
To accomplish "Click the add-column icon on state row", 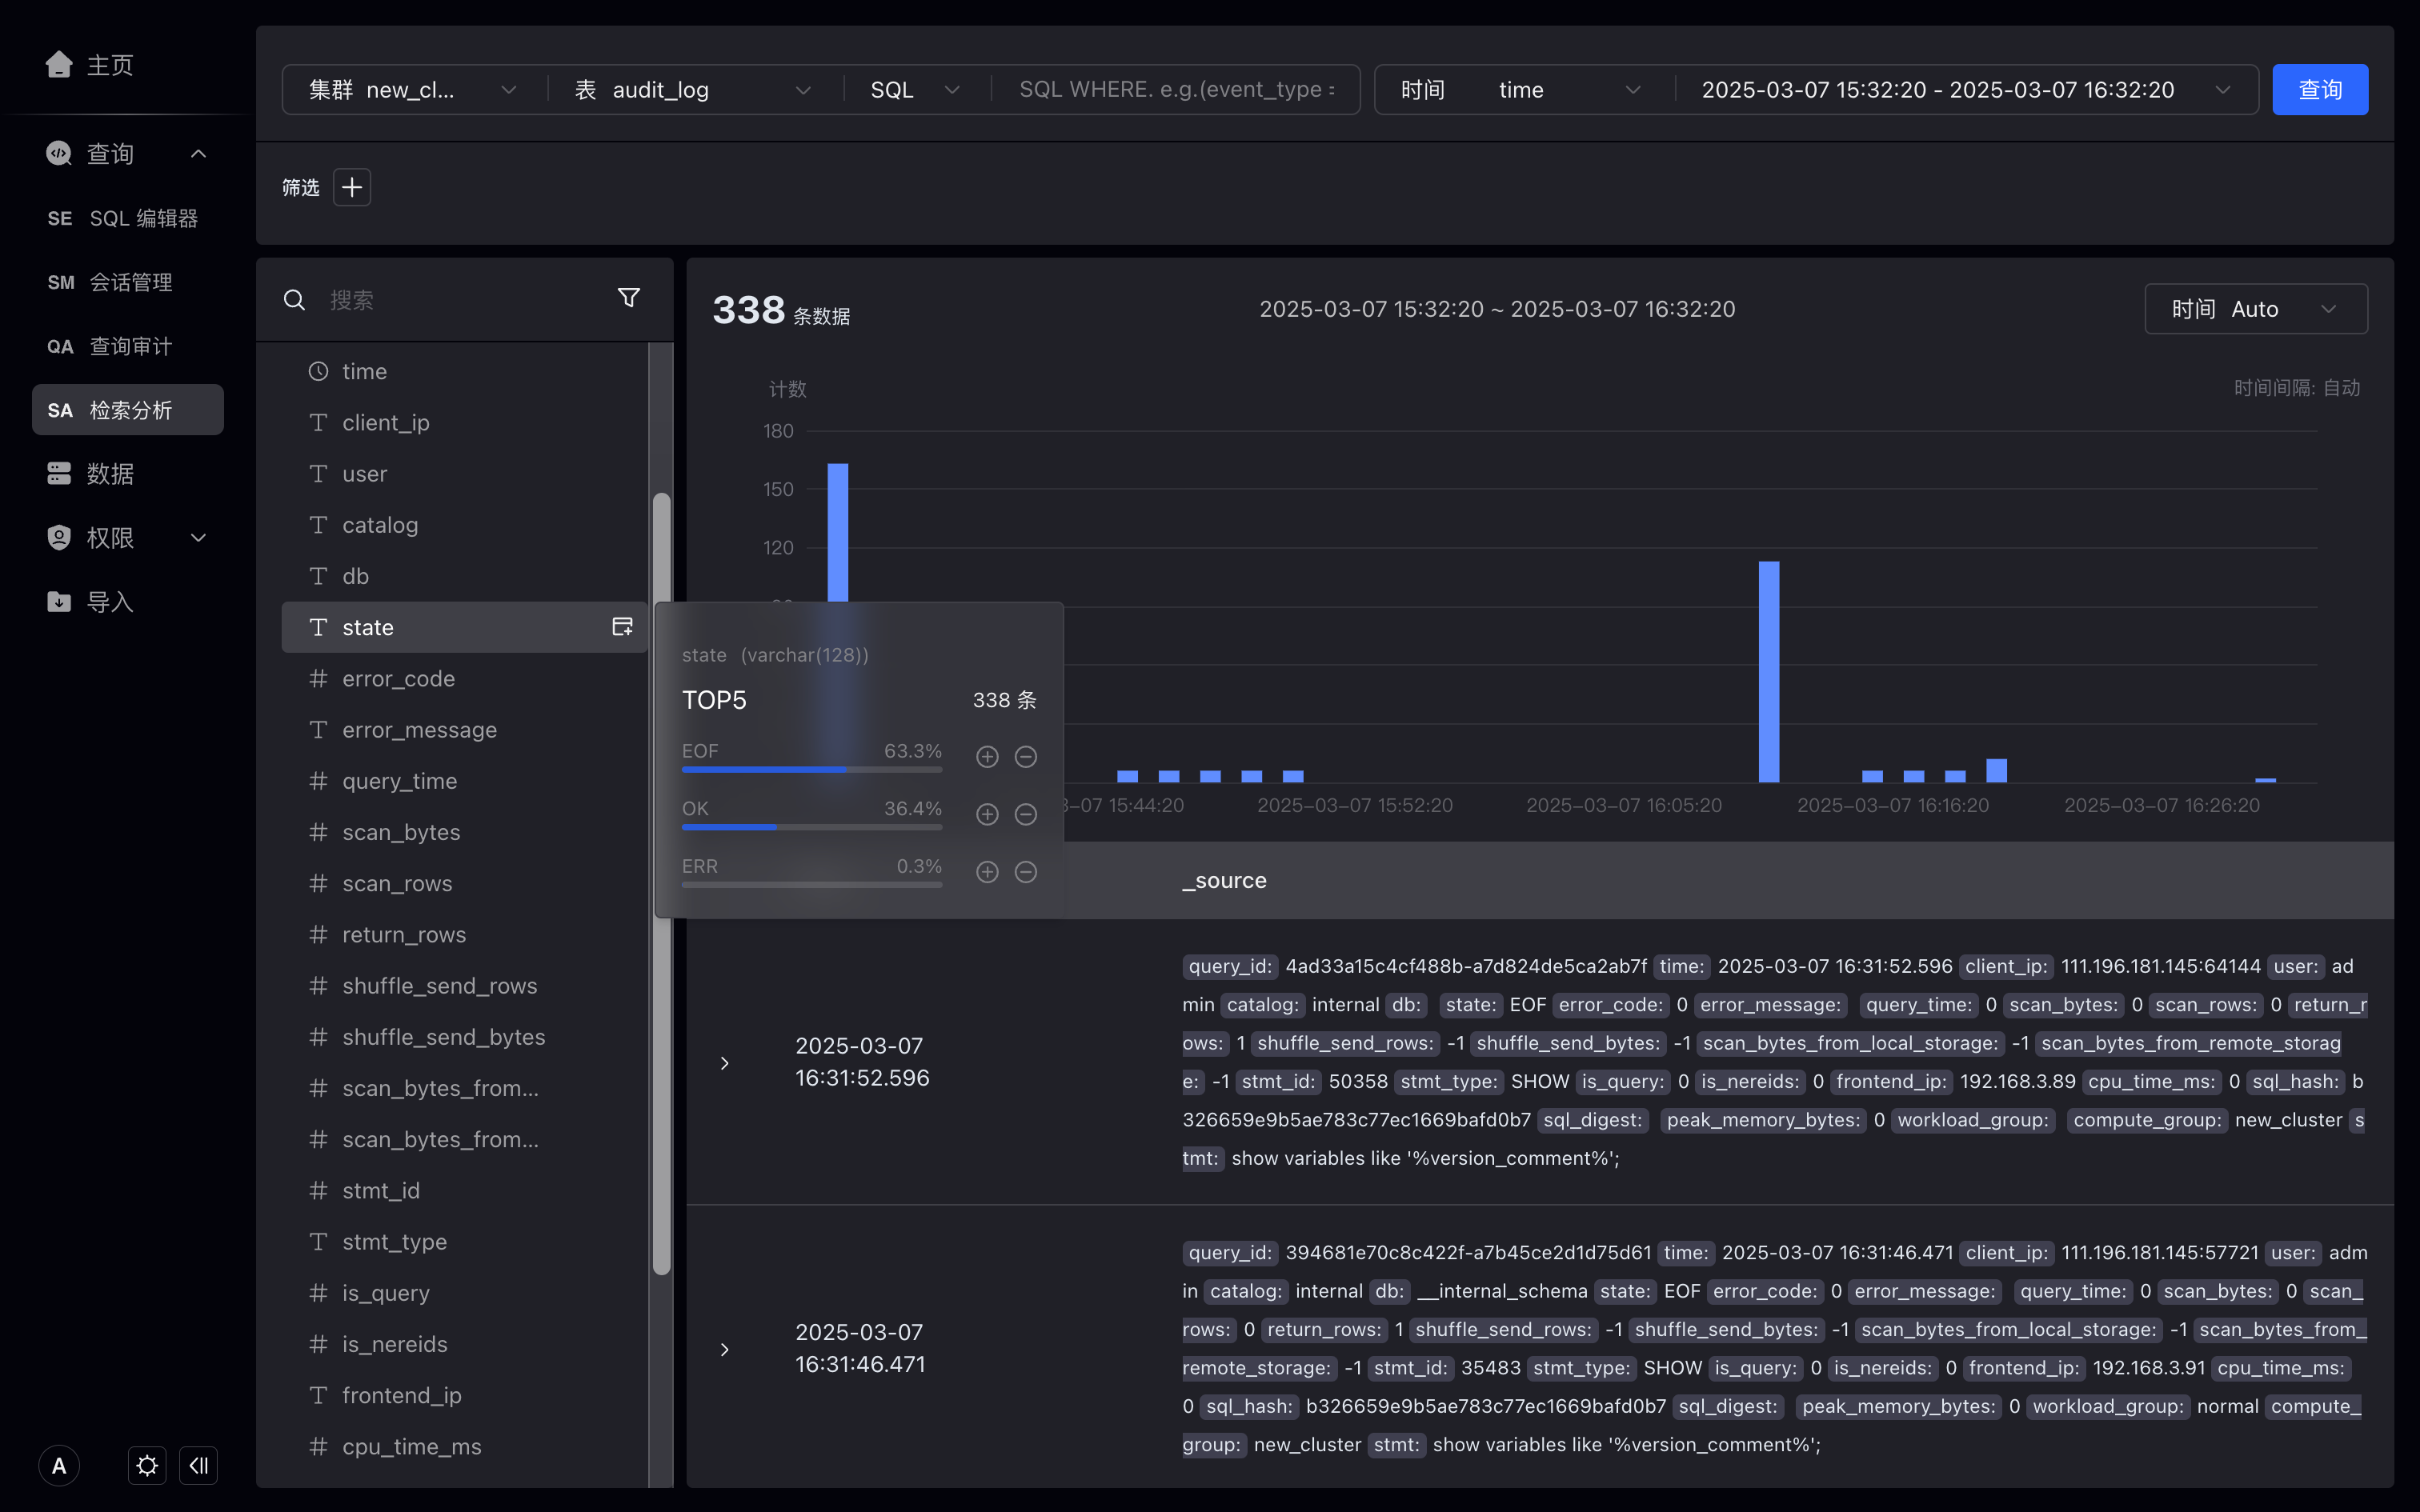I will [x=622, y=627].
